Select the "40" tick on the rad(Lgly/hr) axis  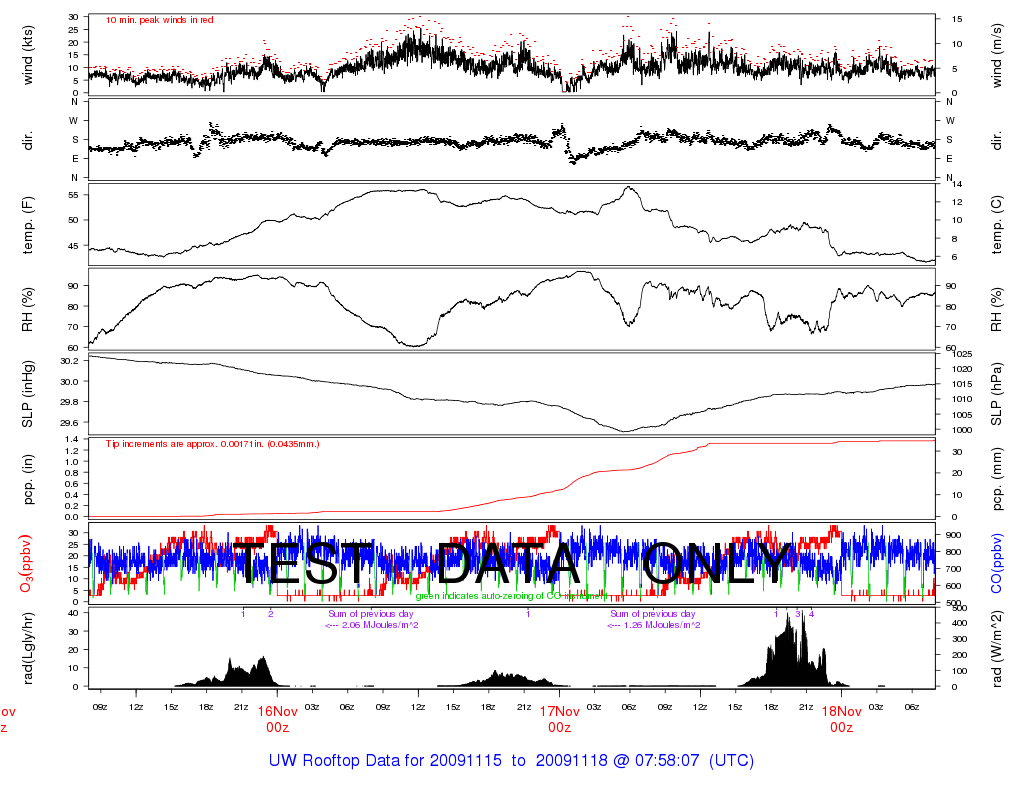tap(73, 613)
